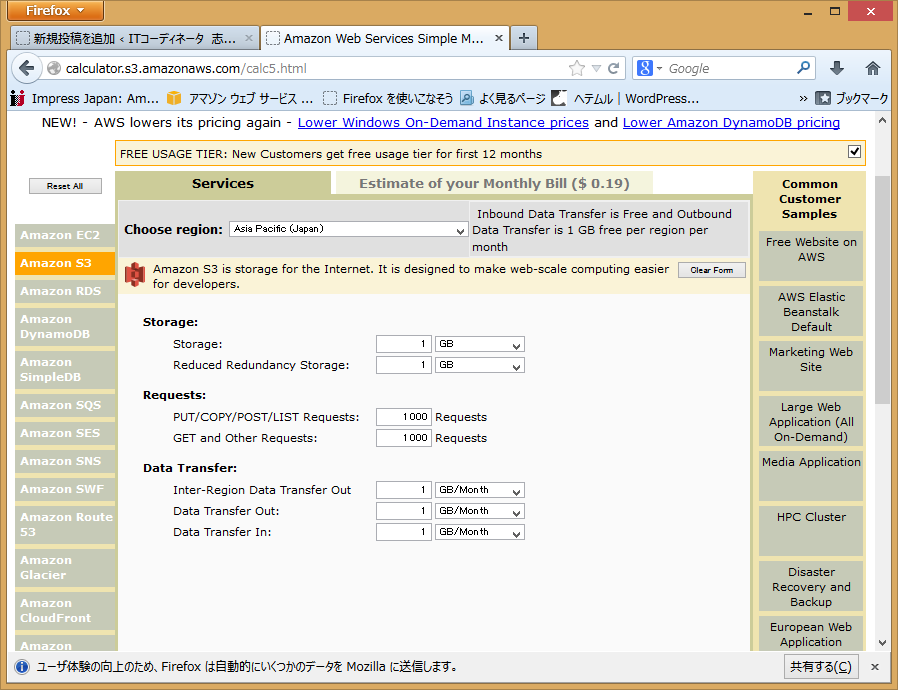Image resolution: width=898 pixels, height=690 pixels.
Task: Open the ヘテムル WordPress bookmark
Action: tap(625, 98)
